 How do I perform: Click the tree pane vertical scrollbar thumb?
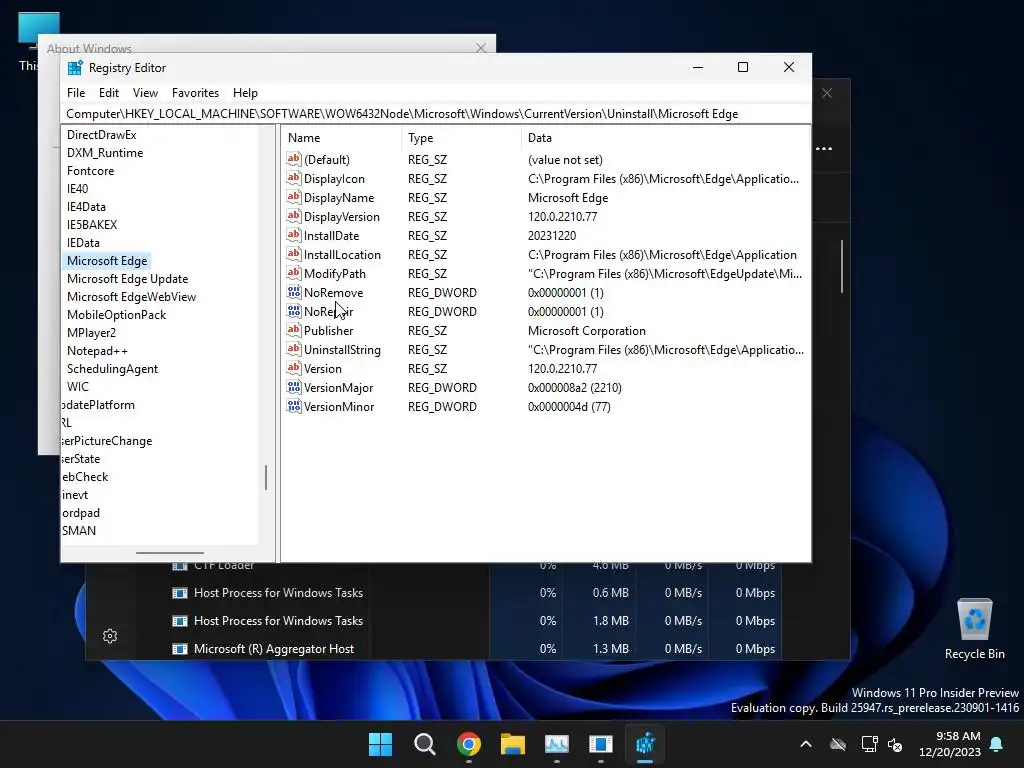(x=266, y=477)
